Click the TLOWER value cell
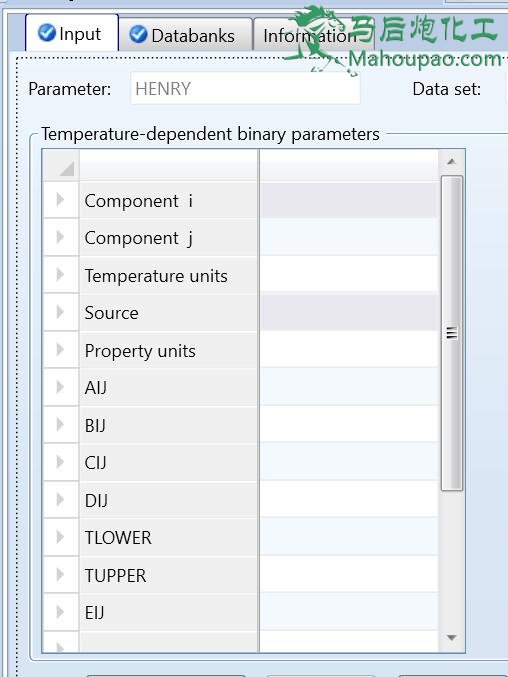This screenshot has height=677, width=508. tap(349, 537)
